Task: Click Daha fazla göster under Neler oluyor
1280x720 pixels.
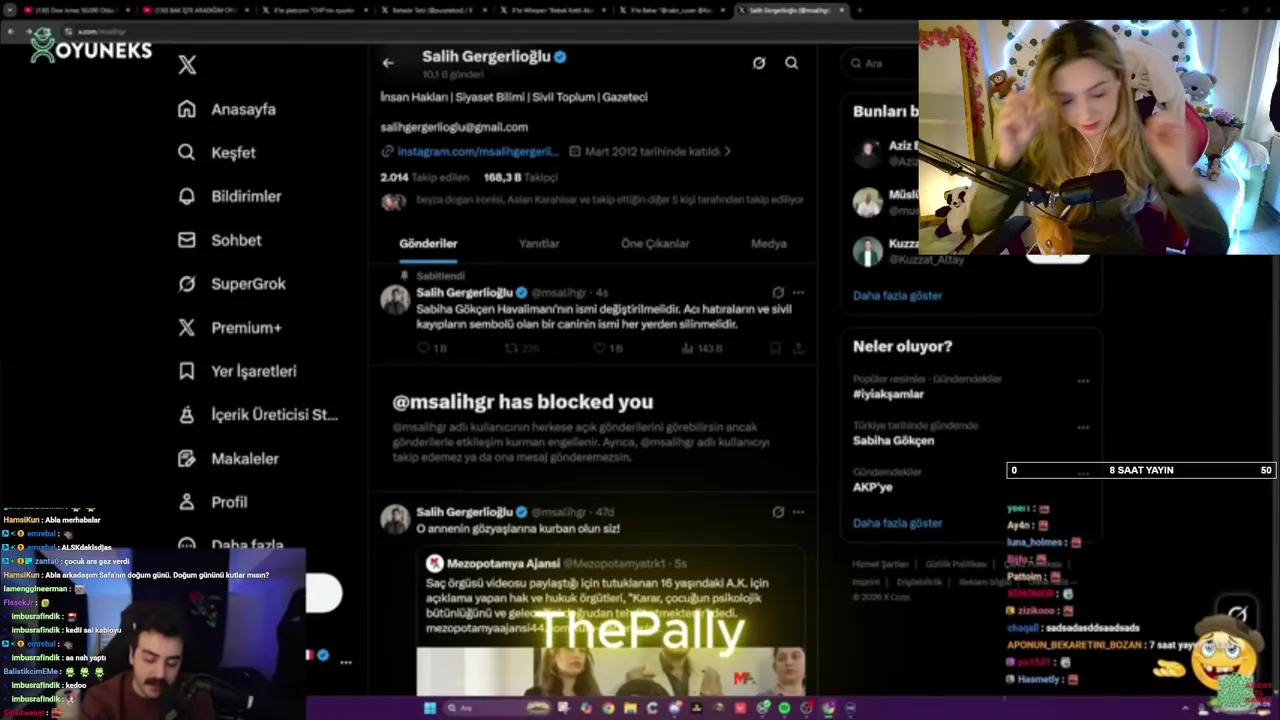Action: (x=897, y=523)
